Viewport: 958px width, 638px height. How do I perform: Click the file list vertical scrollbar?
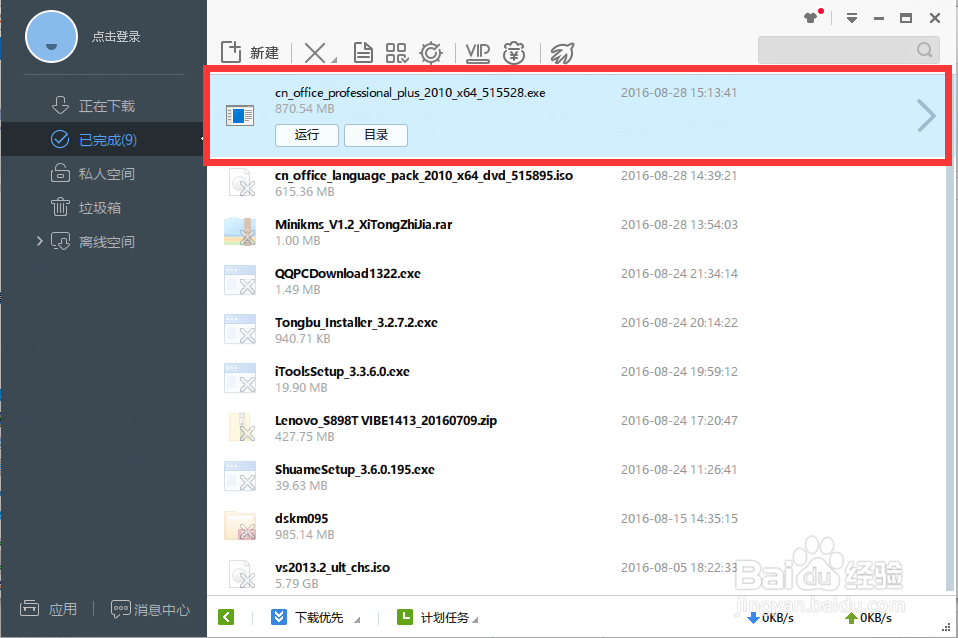[949, 379]
